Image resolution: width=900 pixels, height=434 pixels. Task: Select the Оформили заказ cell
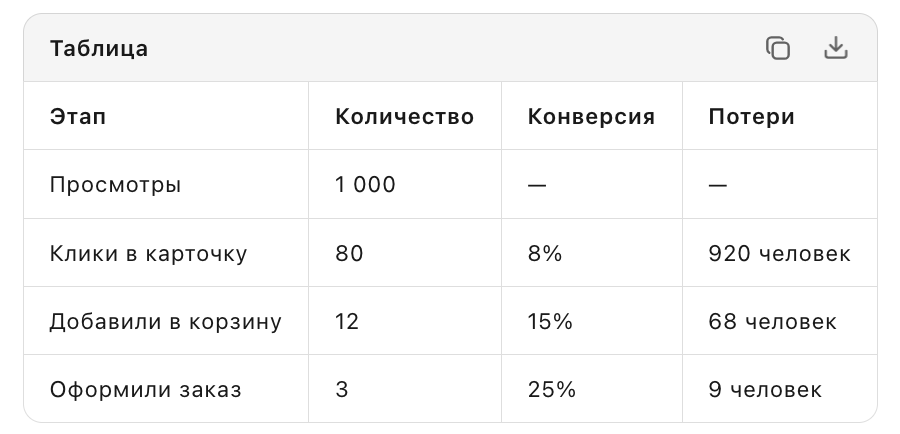click(145, 390)
